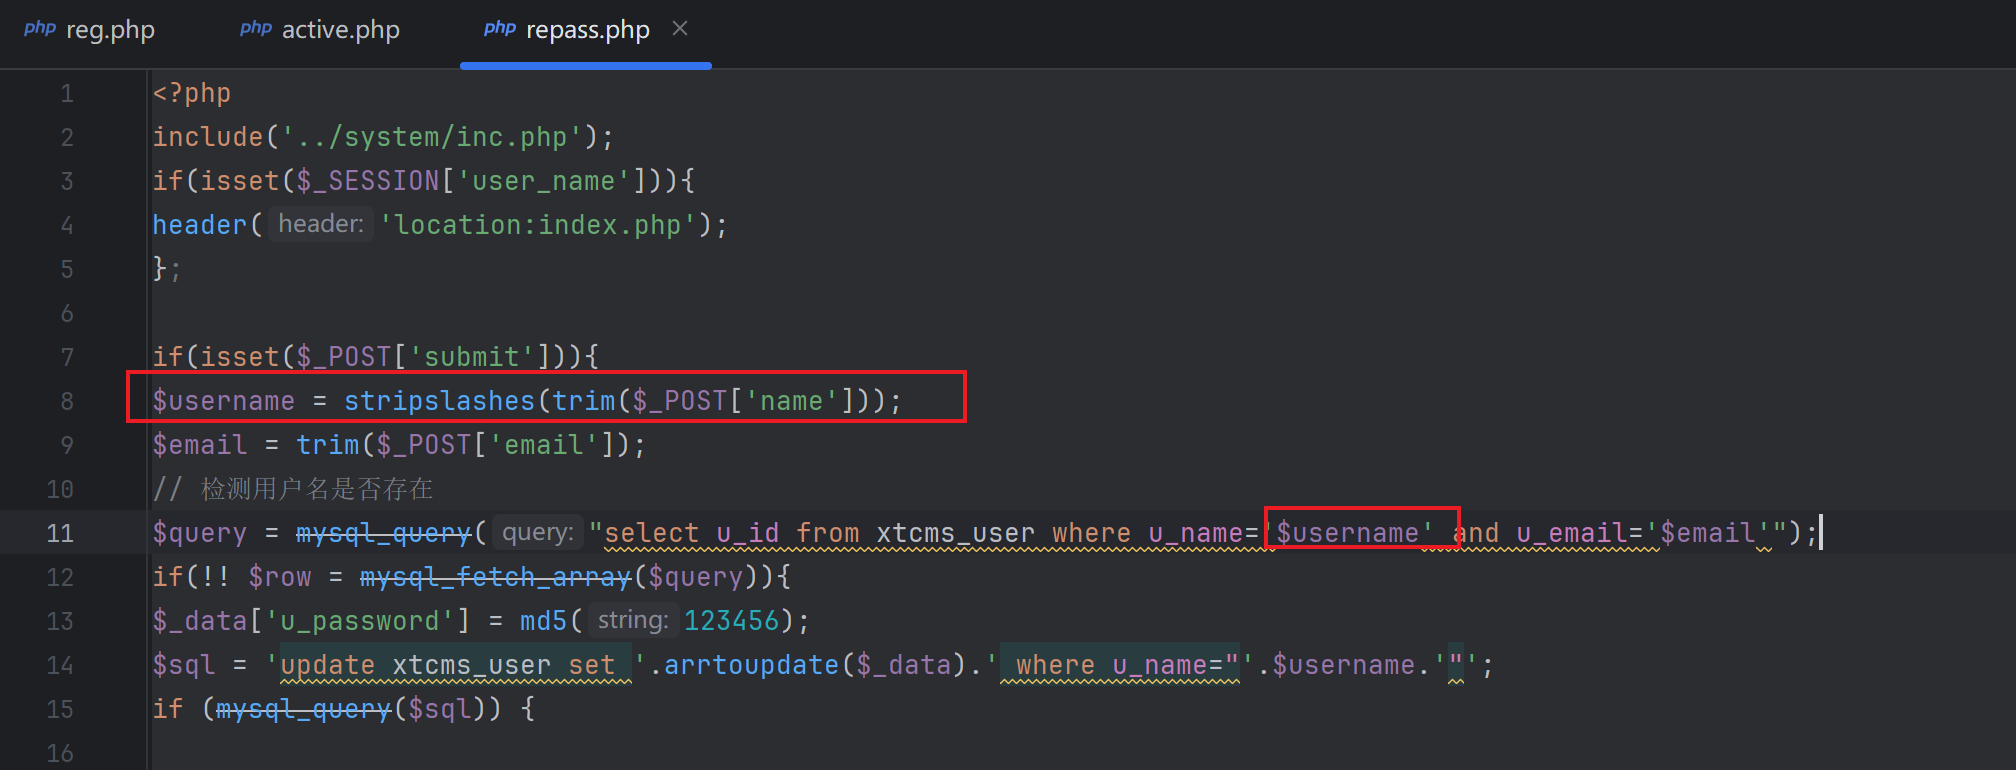The height and width of the screenshot is (770, 2016).
Task: Click the stripslashes function call
Action: (x=440, y=401)
